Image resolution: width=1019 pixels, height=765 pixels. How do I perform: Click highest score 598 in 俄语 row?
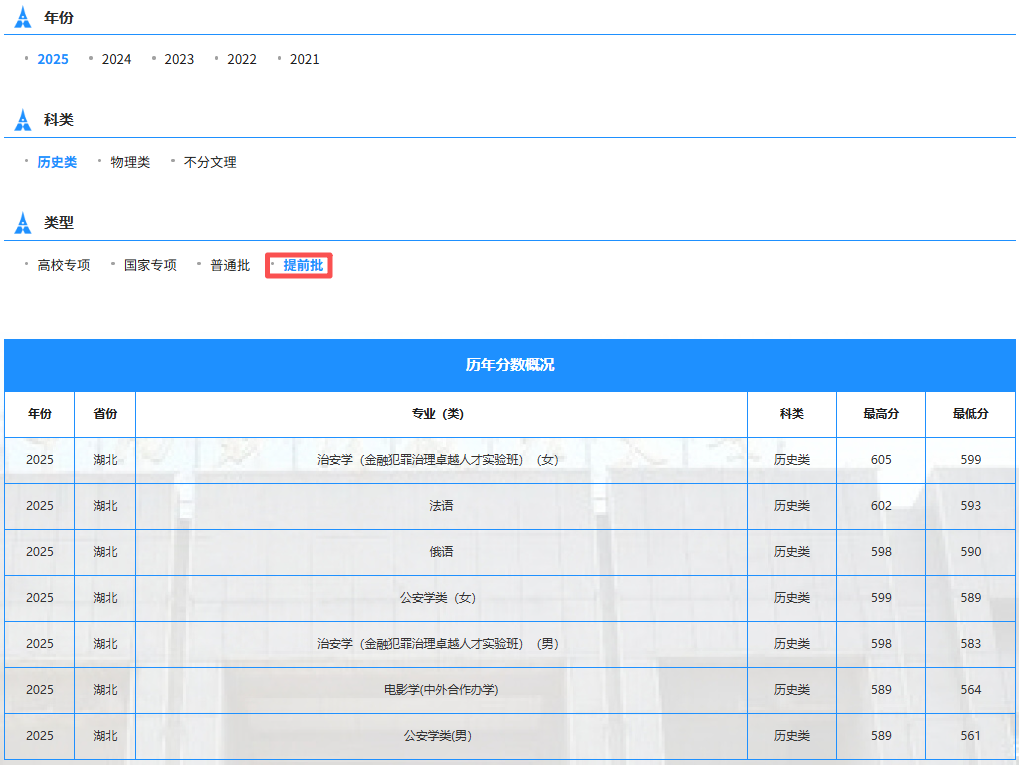click(881, 552)
